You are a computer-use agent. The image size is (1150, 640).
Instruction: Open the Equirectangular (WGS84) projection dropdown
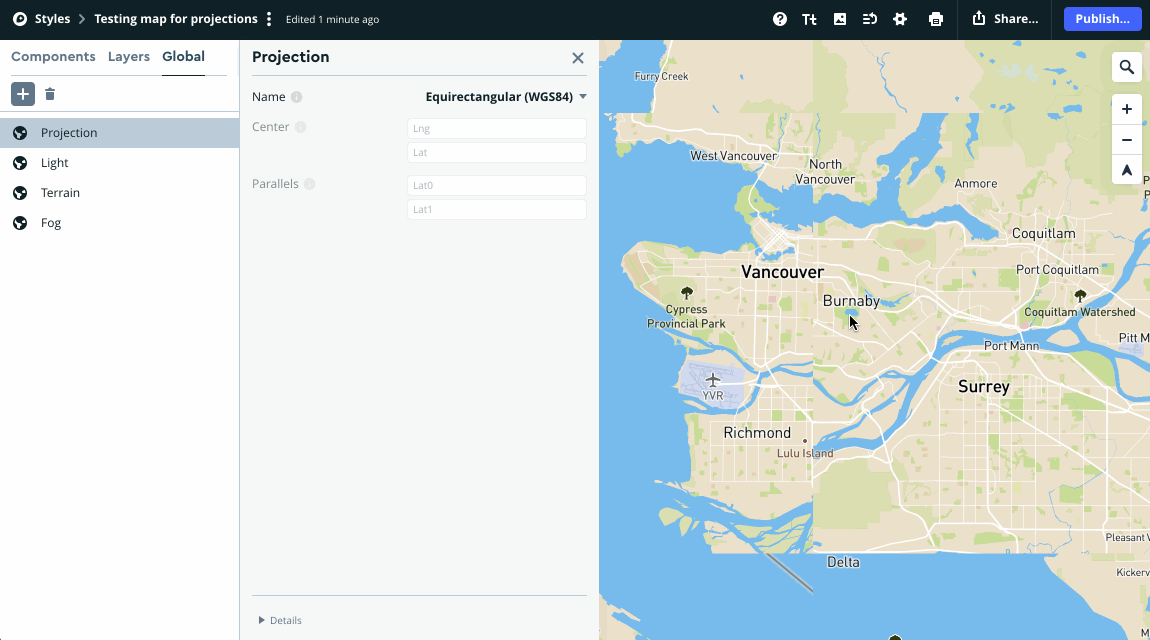coord(505,96)
